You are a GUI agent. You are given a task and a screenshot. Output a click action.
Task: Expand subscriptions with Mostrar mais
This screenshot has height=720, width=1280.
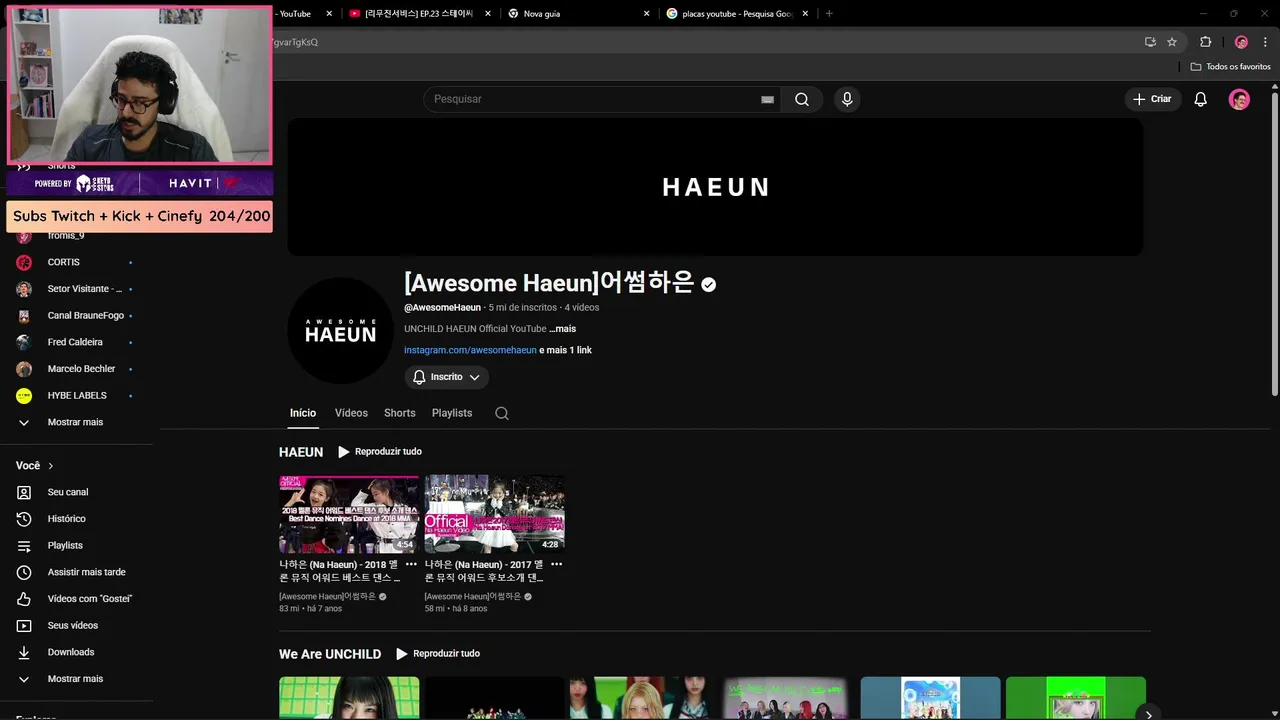click(75, 422)
